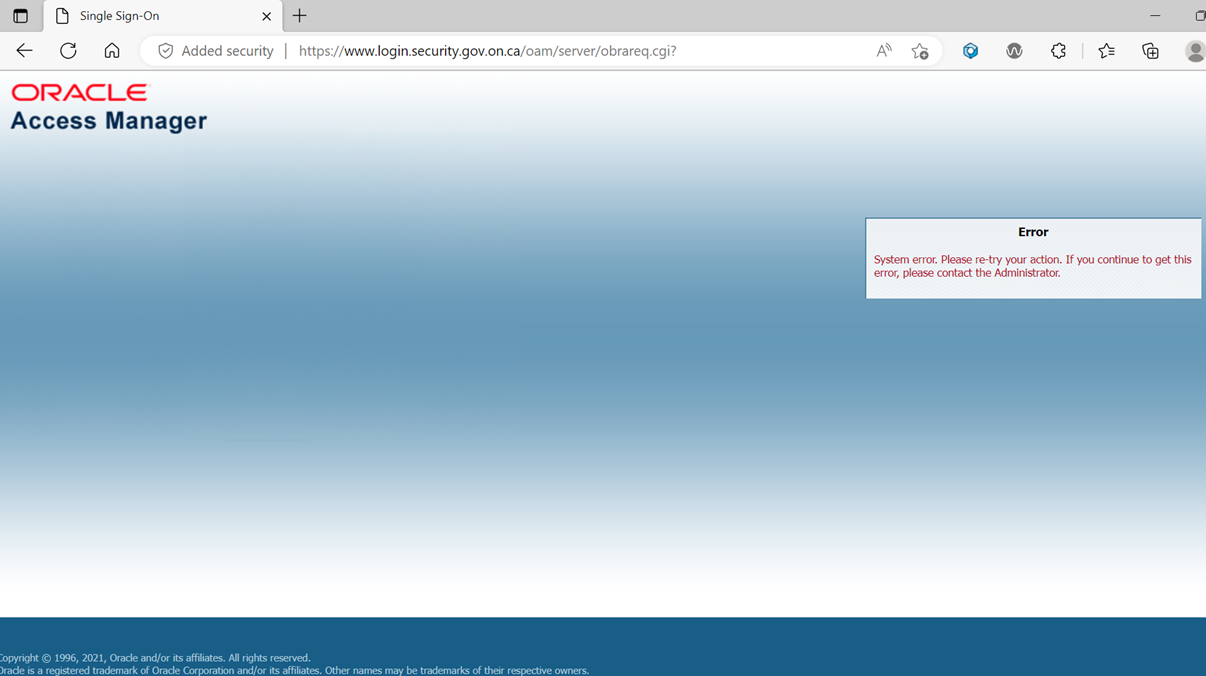Click the URL in the address bar
Image resolution: width=1206 pixels, height=676 pixels.
[x=487, y=51]
